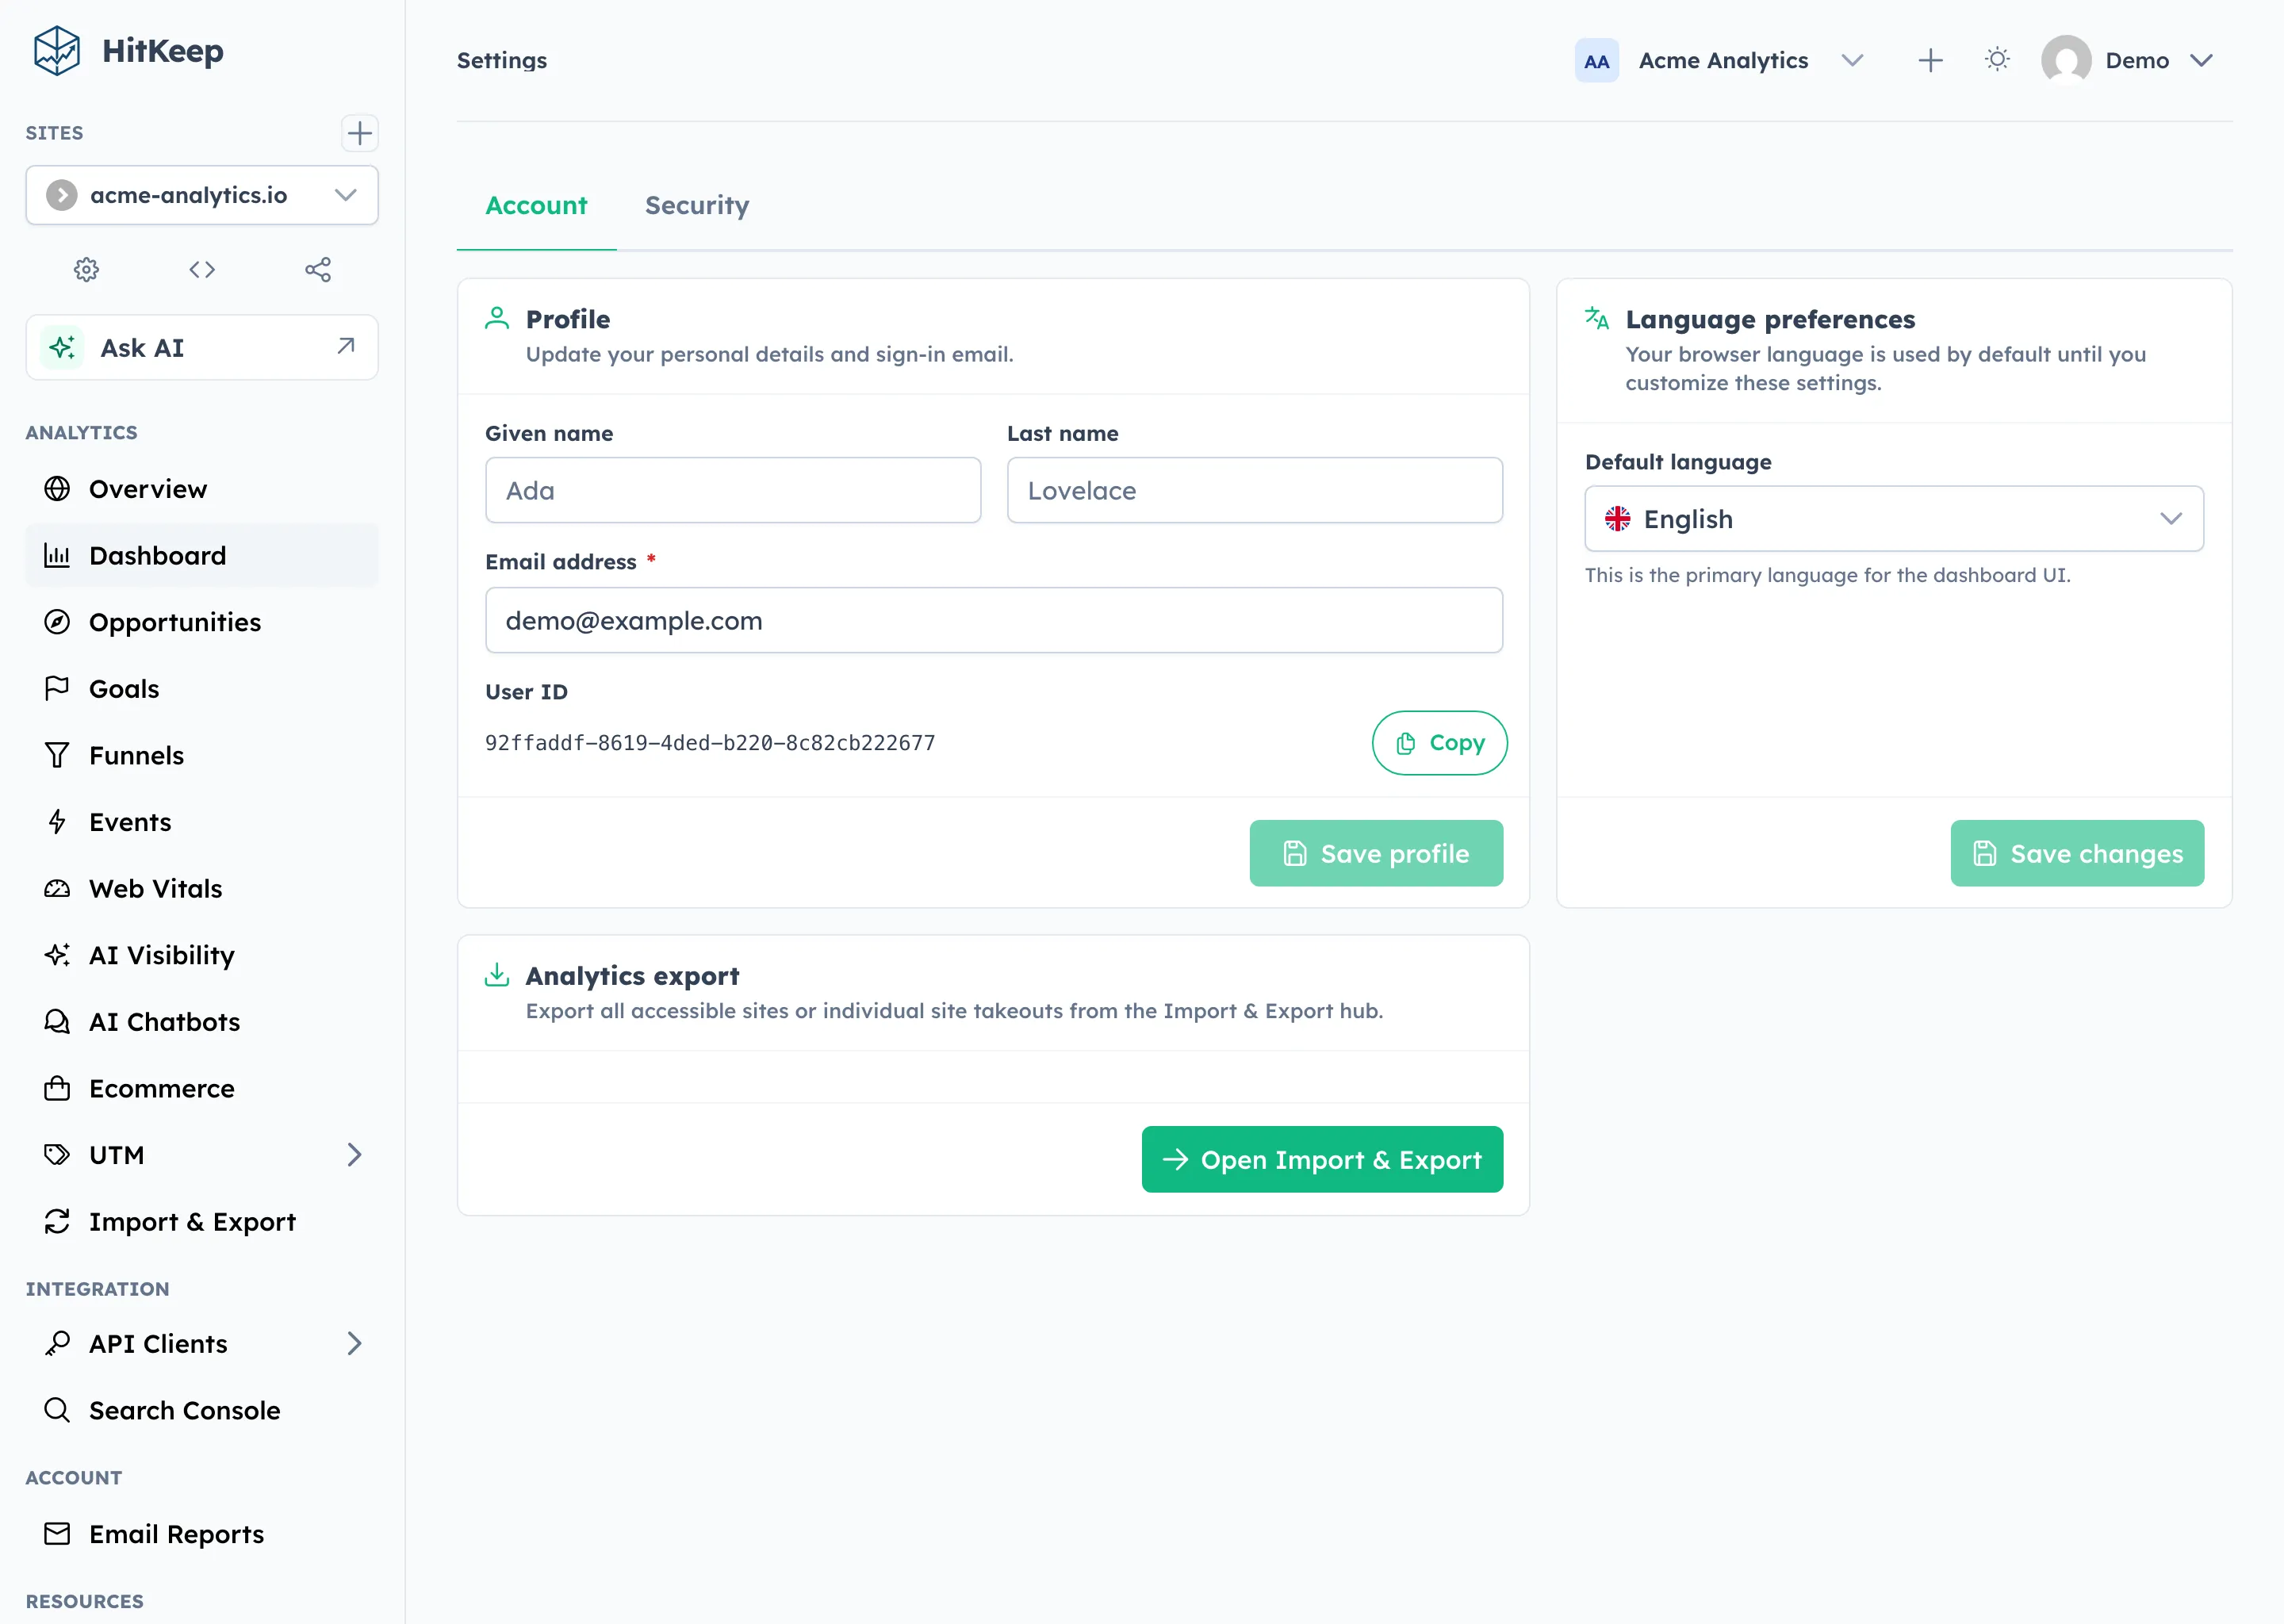Open the Demo user menu
The height and width of the screenshot is (1624, 2284).
pos(2127,61)
